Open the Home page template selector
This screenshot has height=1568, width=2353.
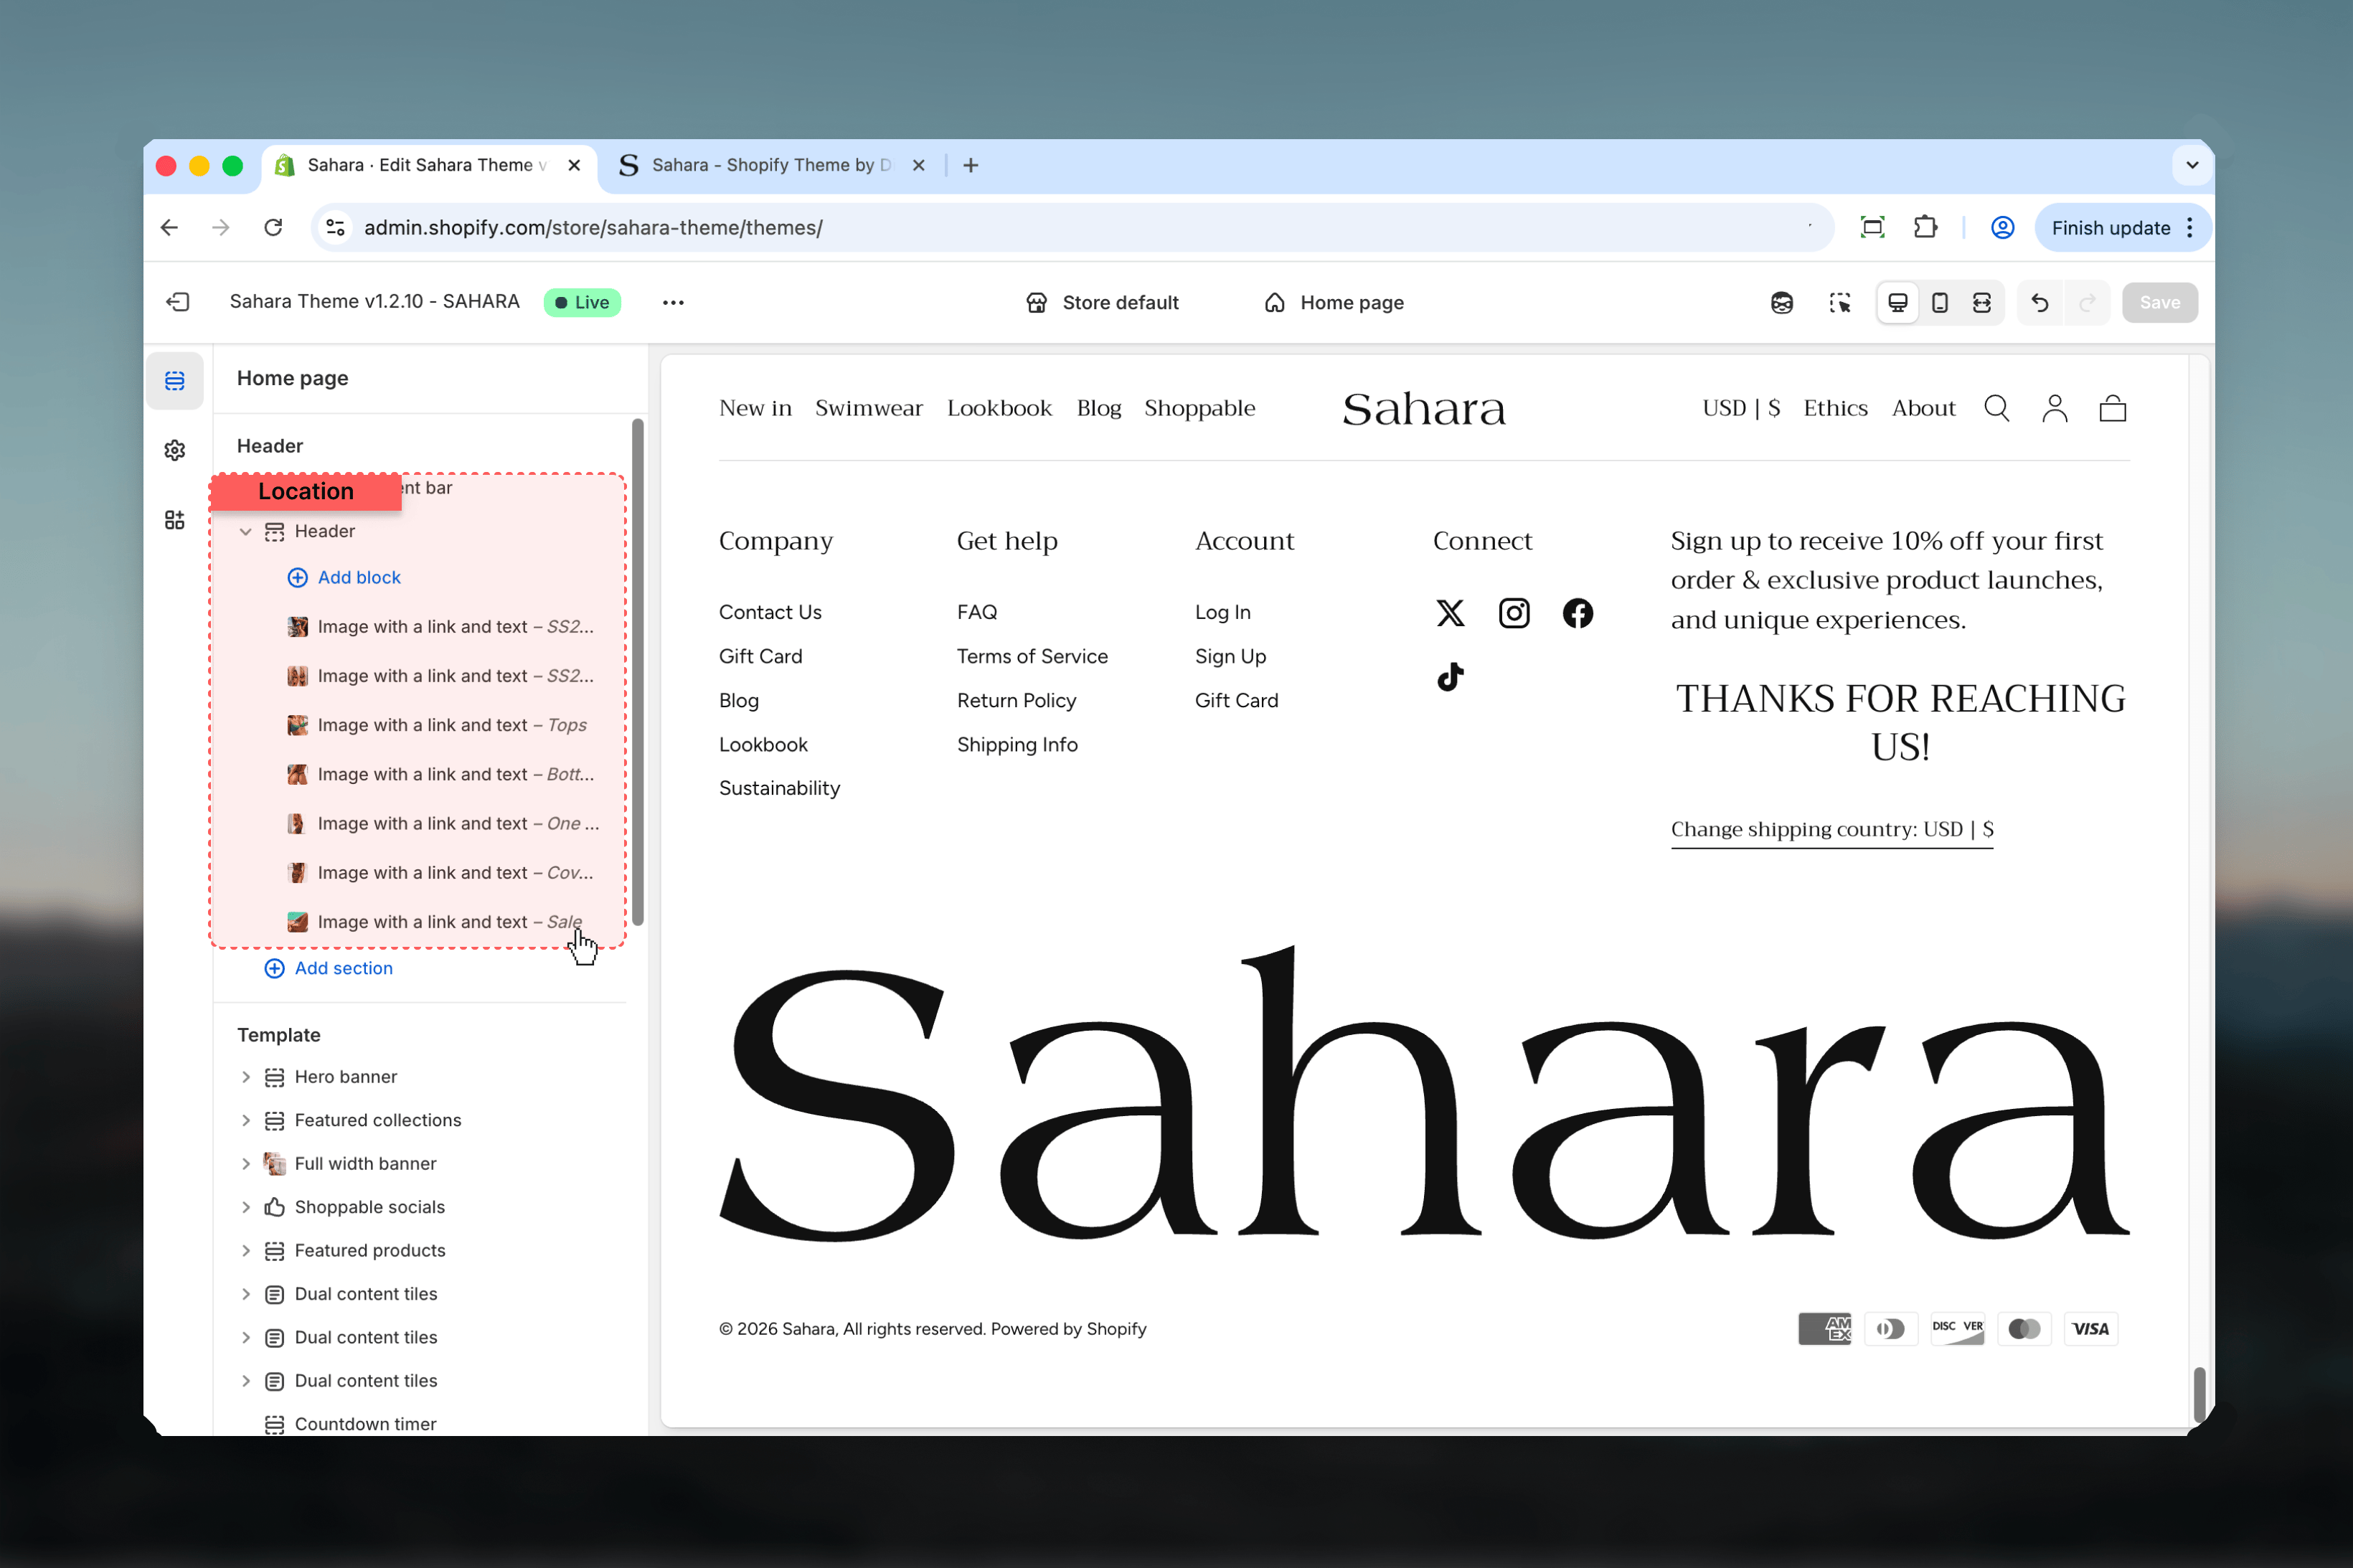(1334, 302)
